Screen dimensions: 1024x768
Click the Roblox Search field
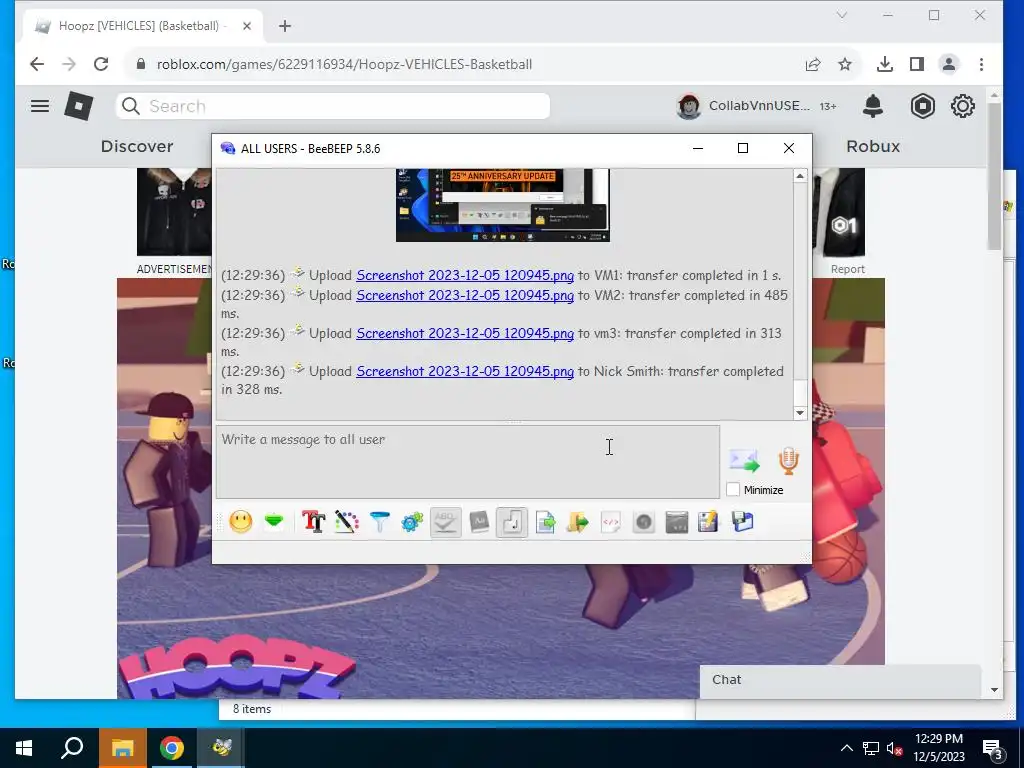coord(333,106)
